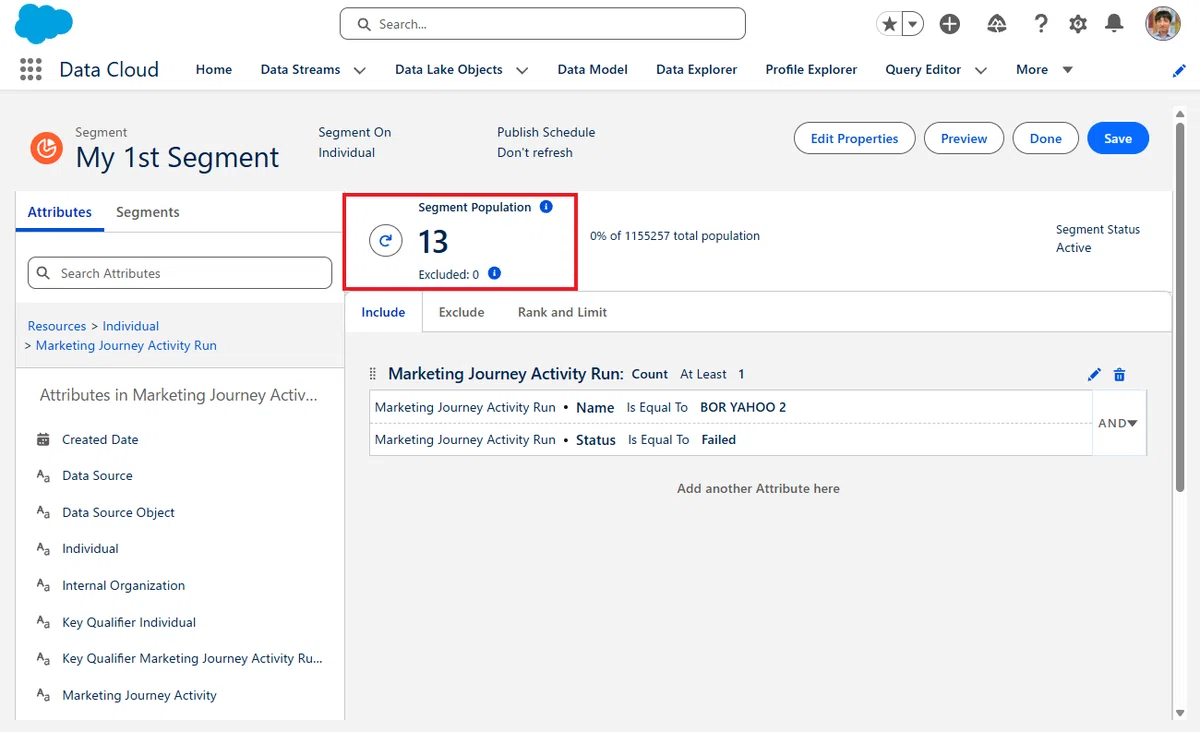Show the Segment Population info tooltip icon
This screenshot has height=732, width=1200.
tap(546, 207)
